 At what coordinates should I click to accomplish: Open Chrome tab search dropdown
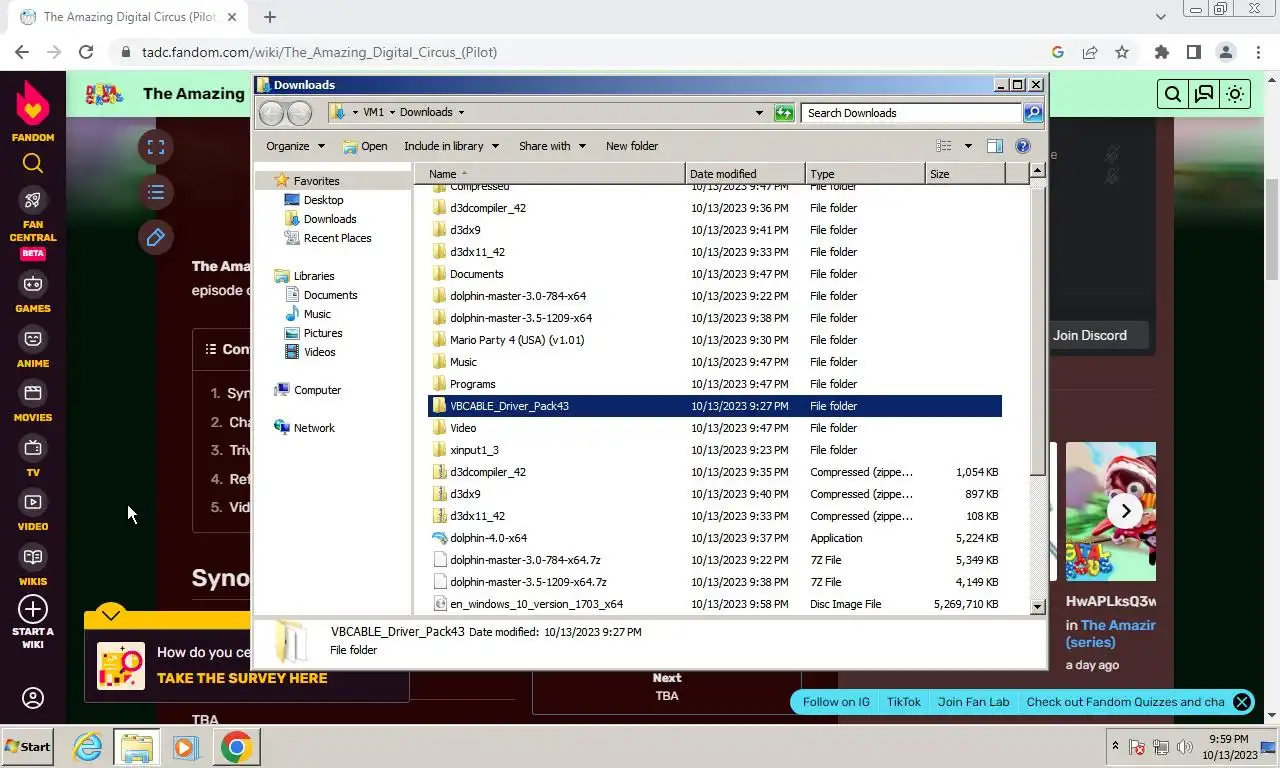pyautogui.click(x=1161, y=17)
